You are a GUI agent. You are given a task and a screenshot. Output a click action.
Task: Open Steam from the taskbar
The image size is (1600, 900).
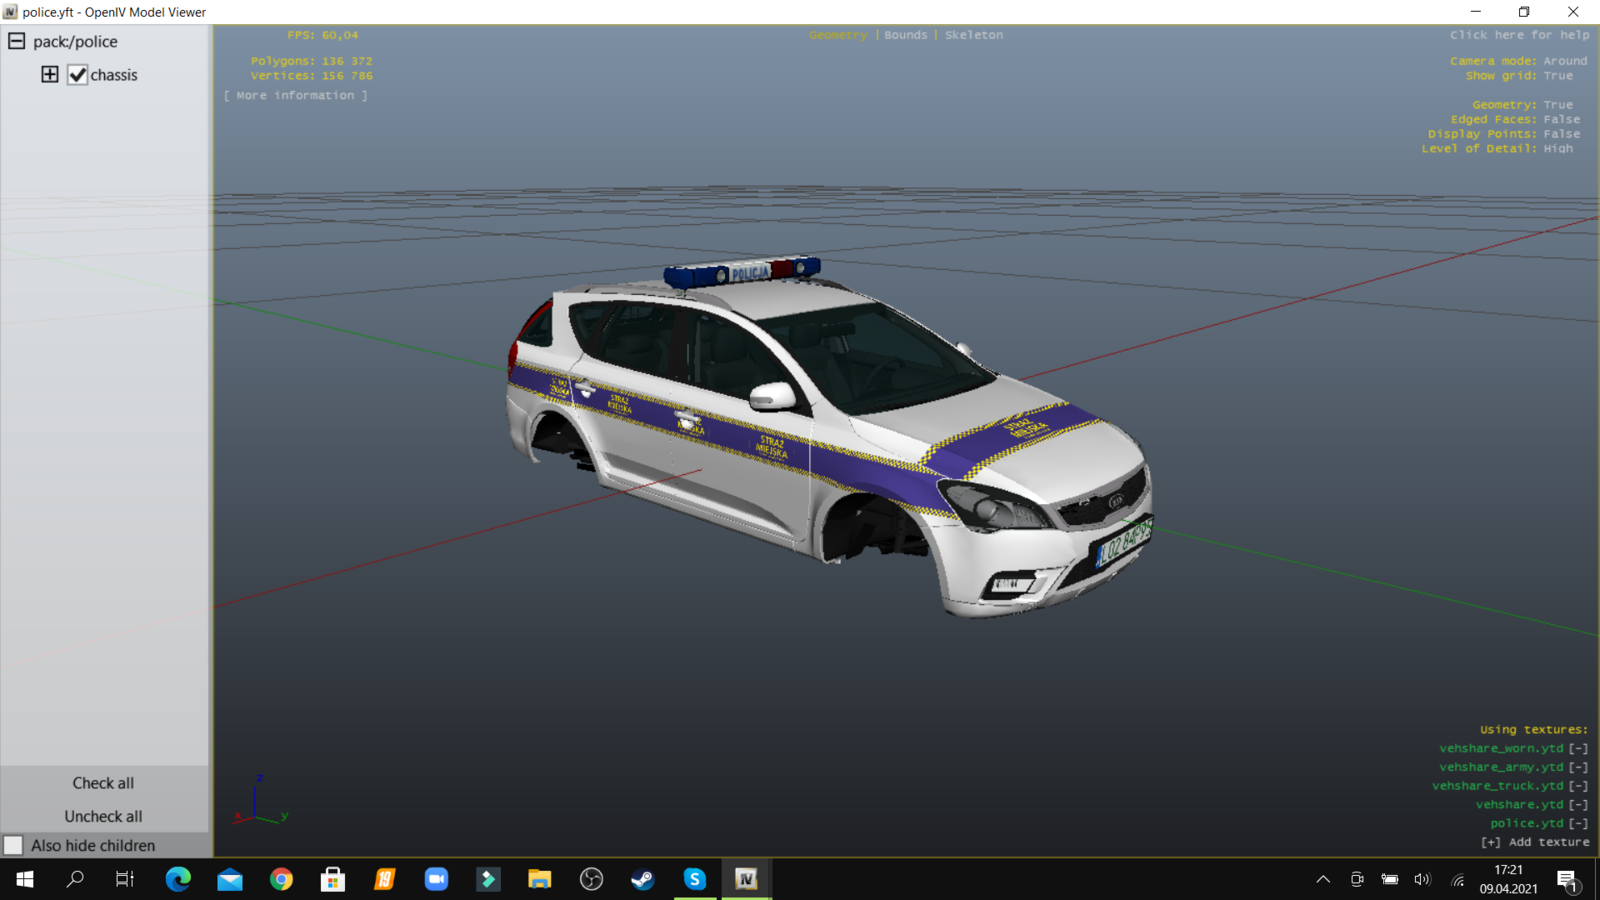642,879
